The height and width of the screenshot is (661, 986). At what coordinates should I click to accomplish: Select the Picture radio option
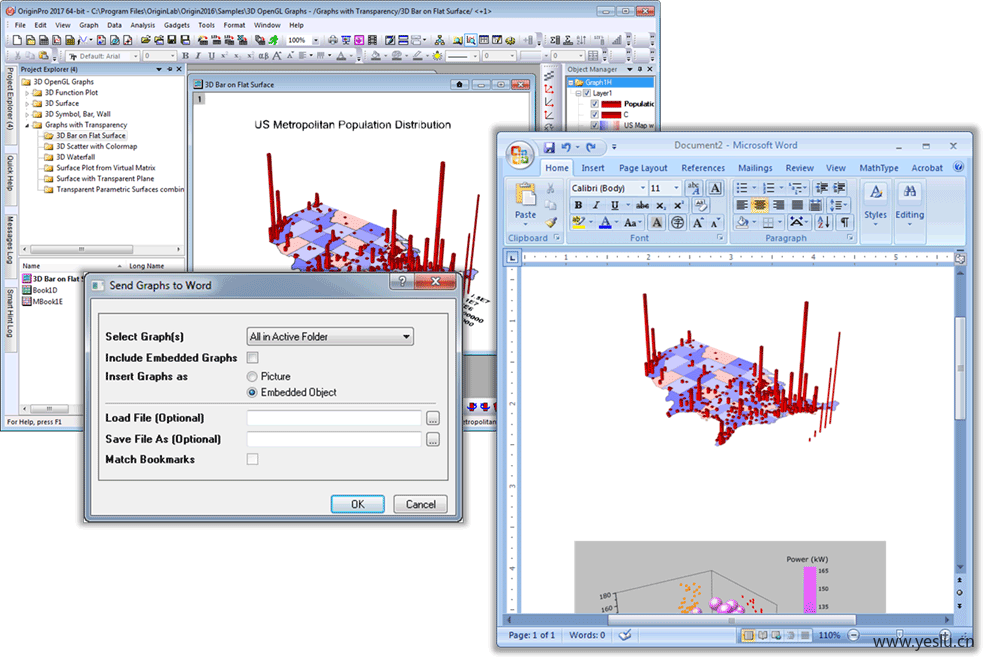point(252,377)
